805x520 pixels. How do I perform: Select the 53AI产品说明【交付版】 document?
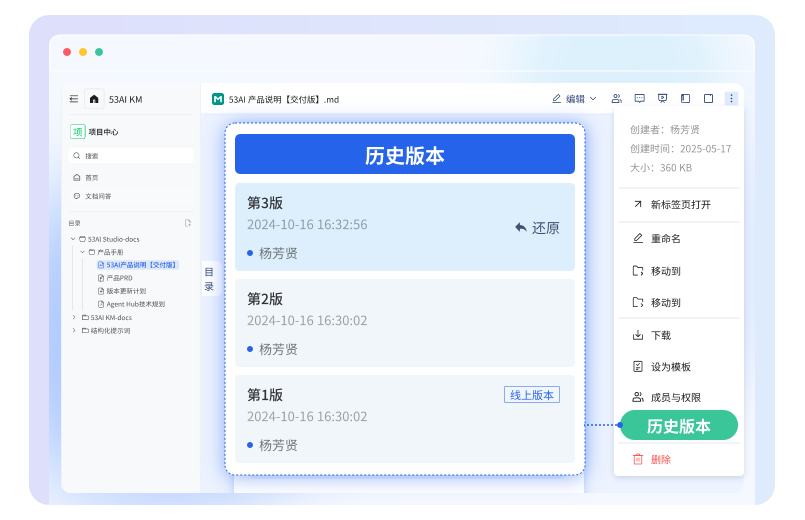coord(138,265)
